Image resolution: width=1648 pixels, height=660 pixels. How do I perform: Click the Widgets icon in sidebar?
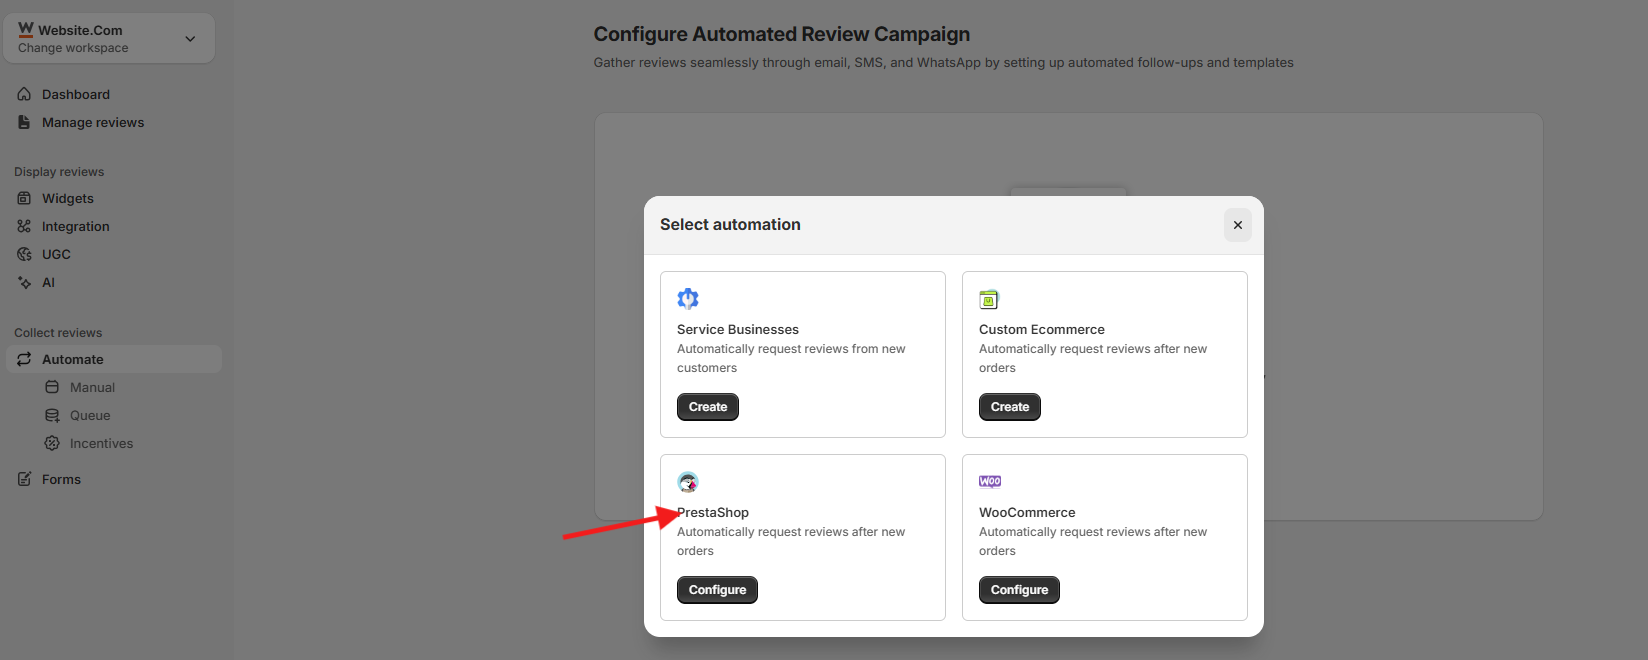24,198
